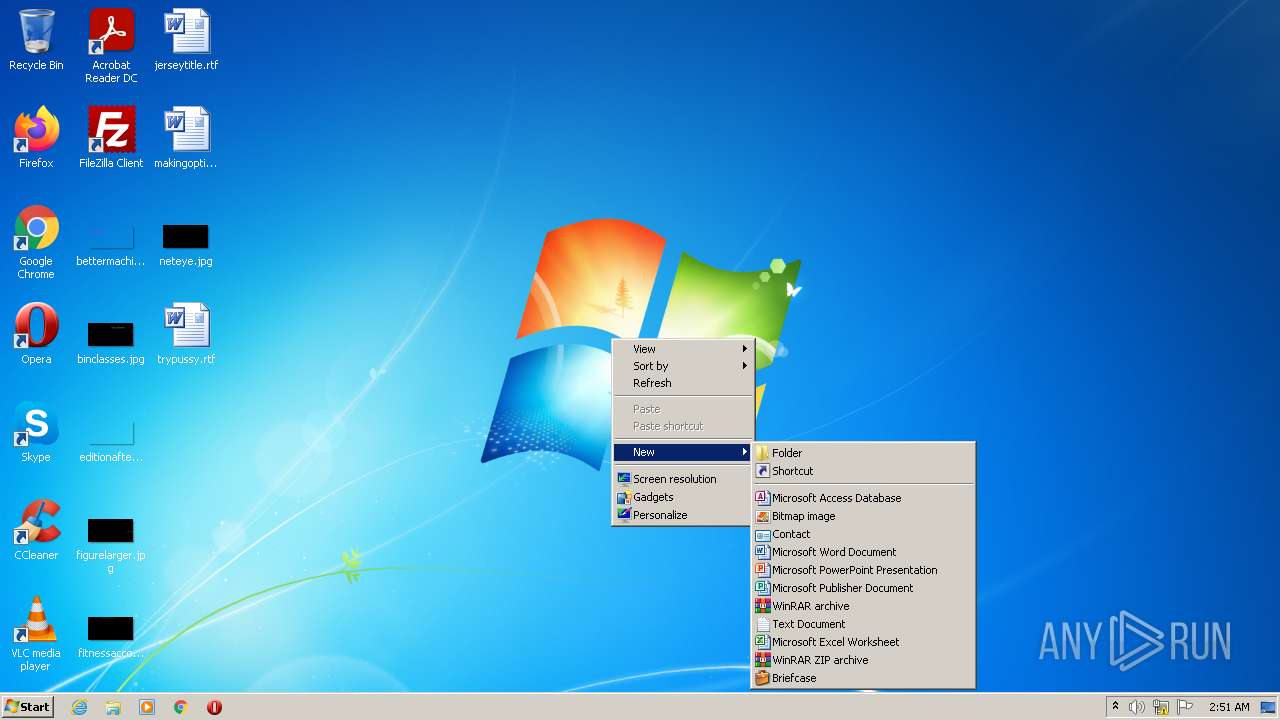Select the Skype desktop shortcut
Viewport: 1280px width, 720px height.
[x=36, y=432]
